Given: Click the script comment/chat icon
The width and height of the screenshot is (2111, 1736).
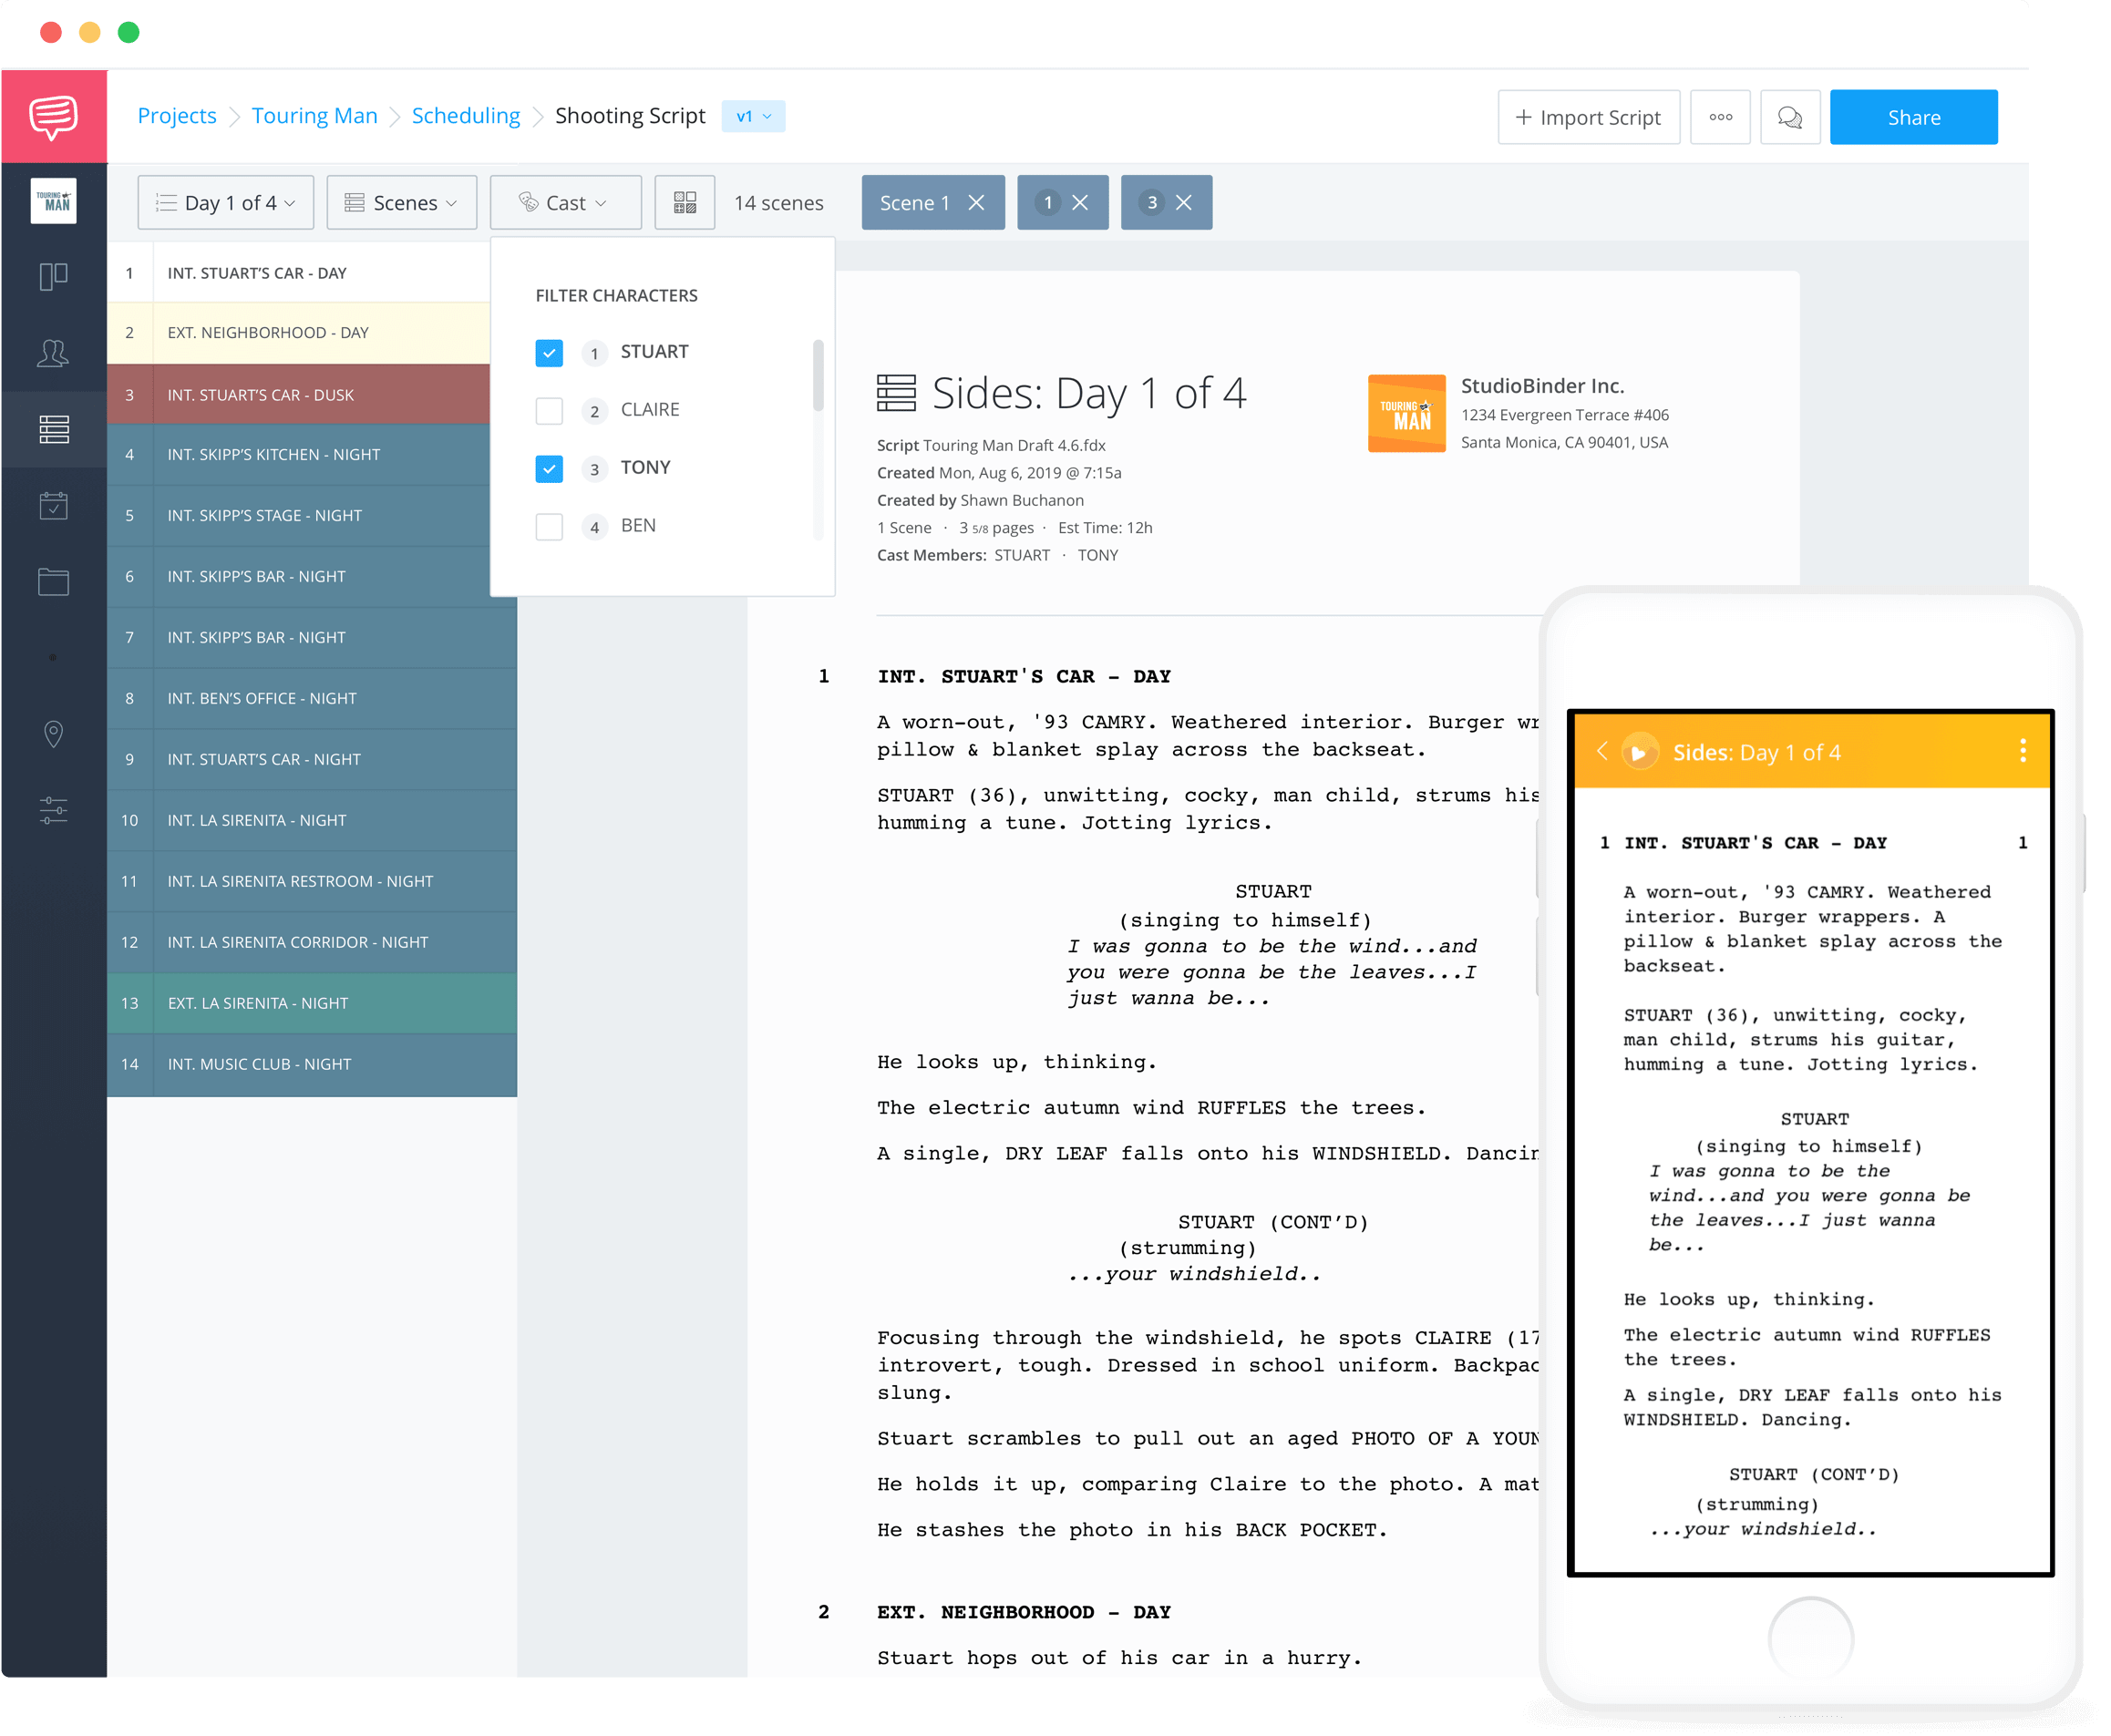Looking at the screenshot, I should (1790, 118).
